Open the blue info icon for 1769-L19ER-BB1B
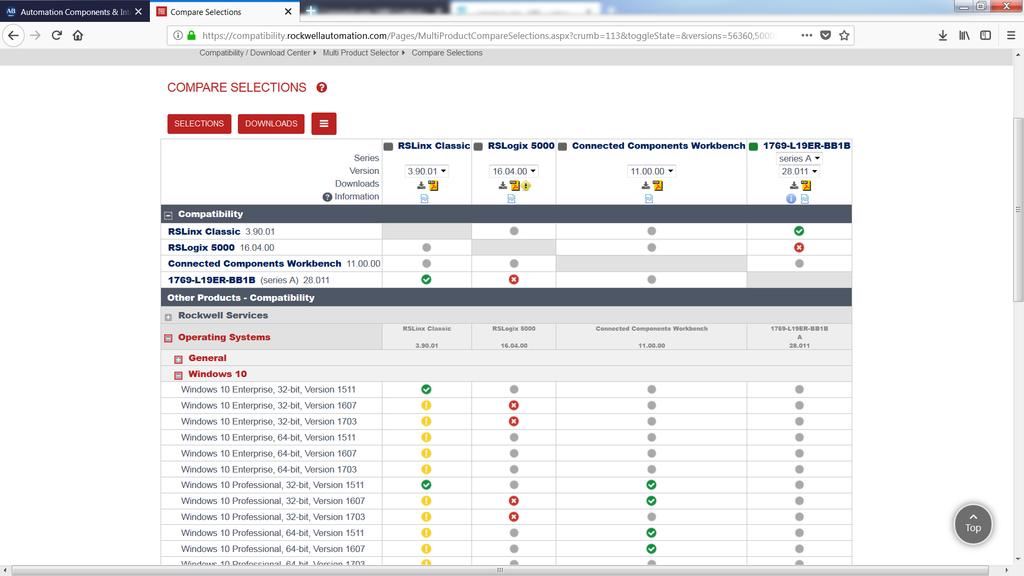 [791, 199]
